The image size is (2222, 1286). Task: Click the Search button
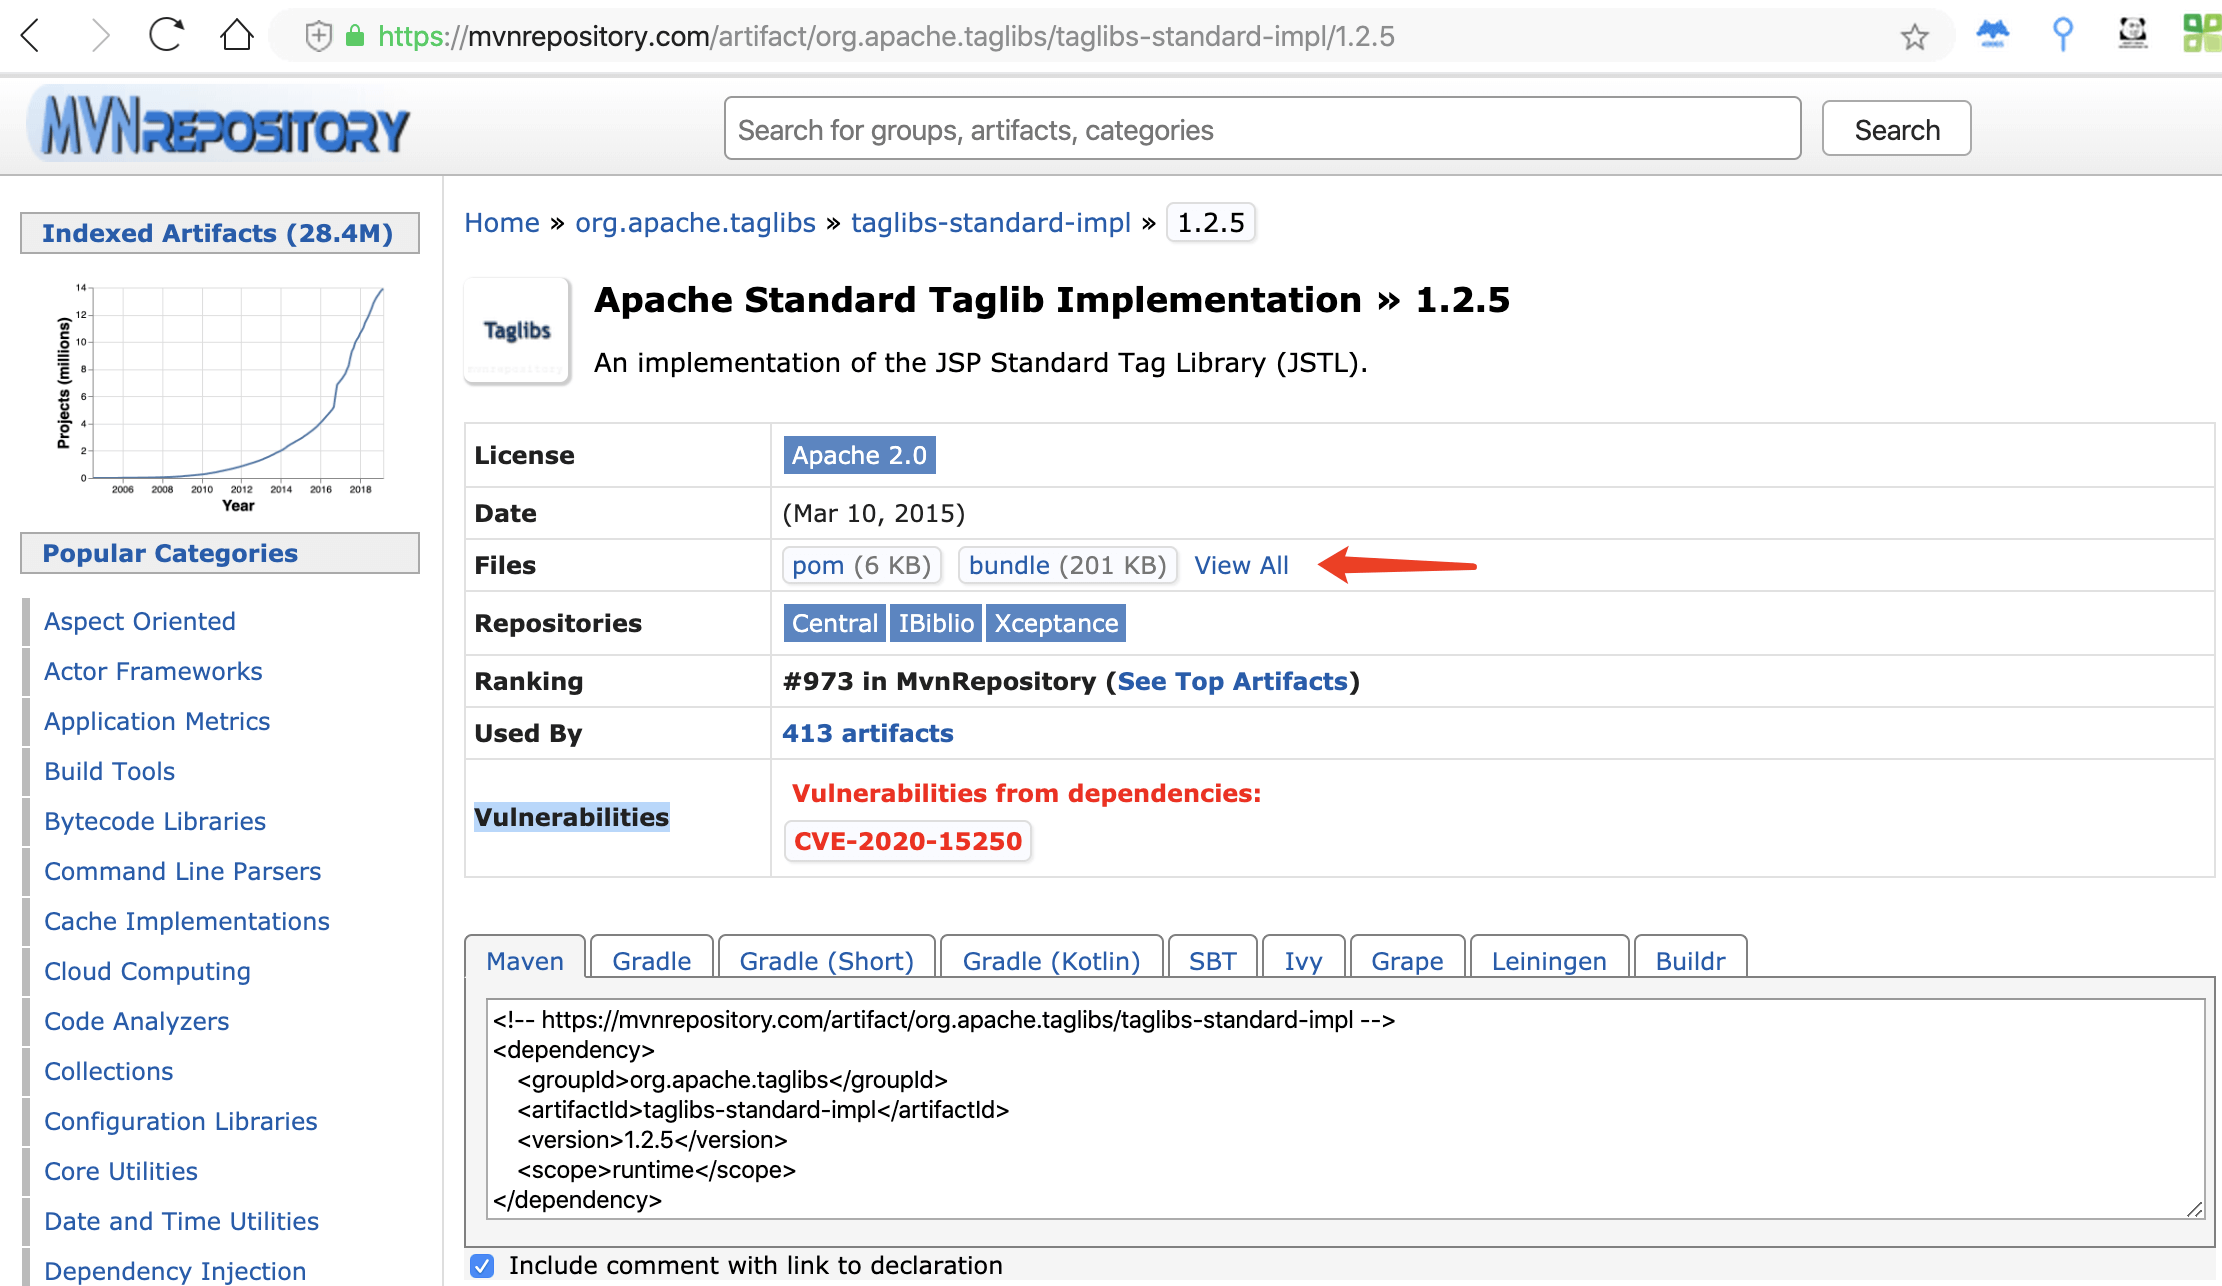1897,129
